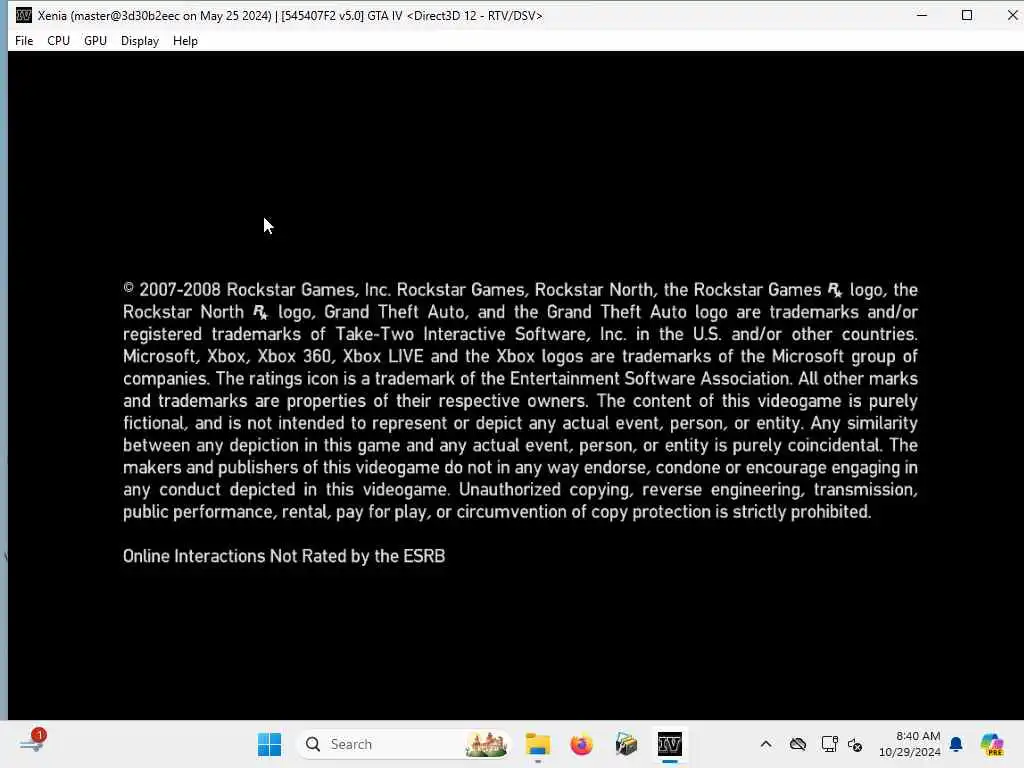
Task: Launch Copilot preview from taskbar
Action: point(992,744)
